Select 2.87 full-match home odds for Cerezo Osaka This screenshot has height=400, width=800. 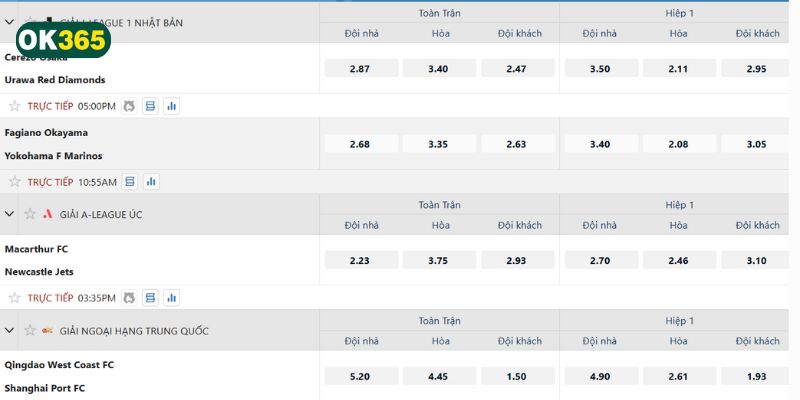click(x=360, y=68)
